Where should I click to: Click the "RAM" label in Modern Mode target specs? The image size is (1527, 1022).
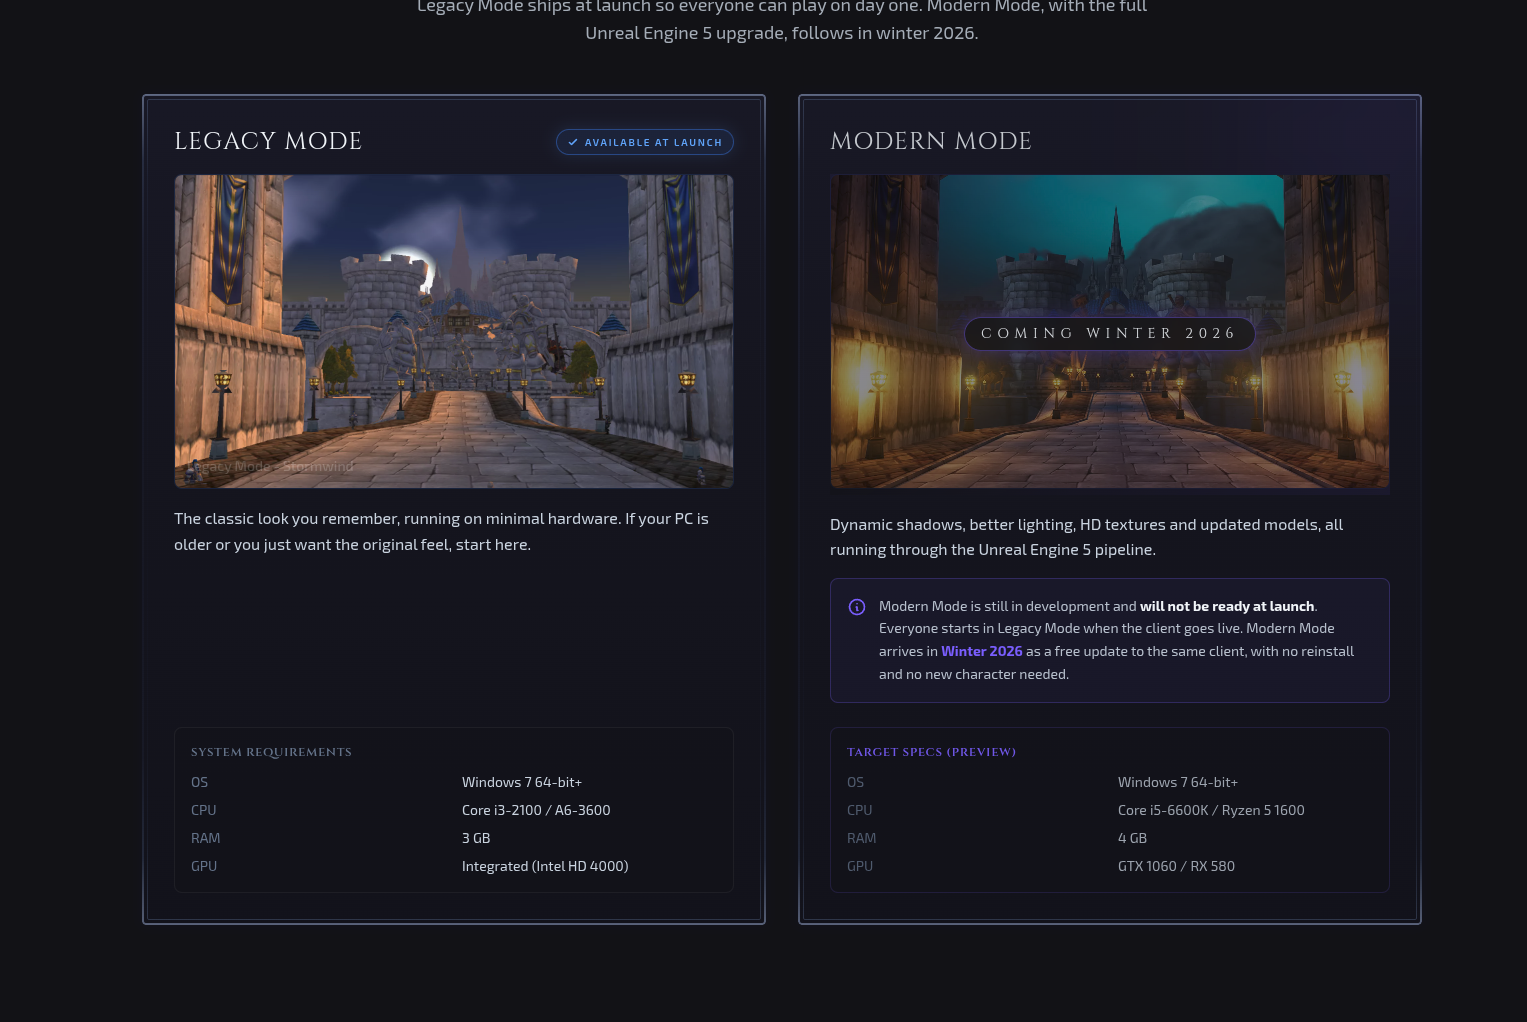coord(862,838)
